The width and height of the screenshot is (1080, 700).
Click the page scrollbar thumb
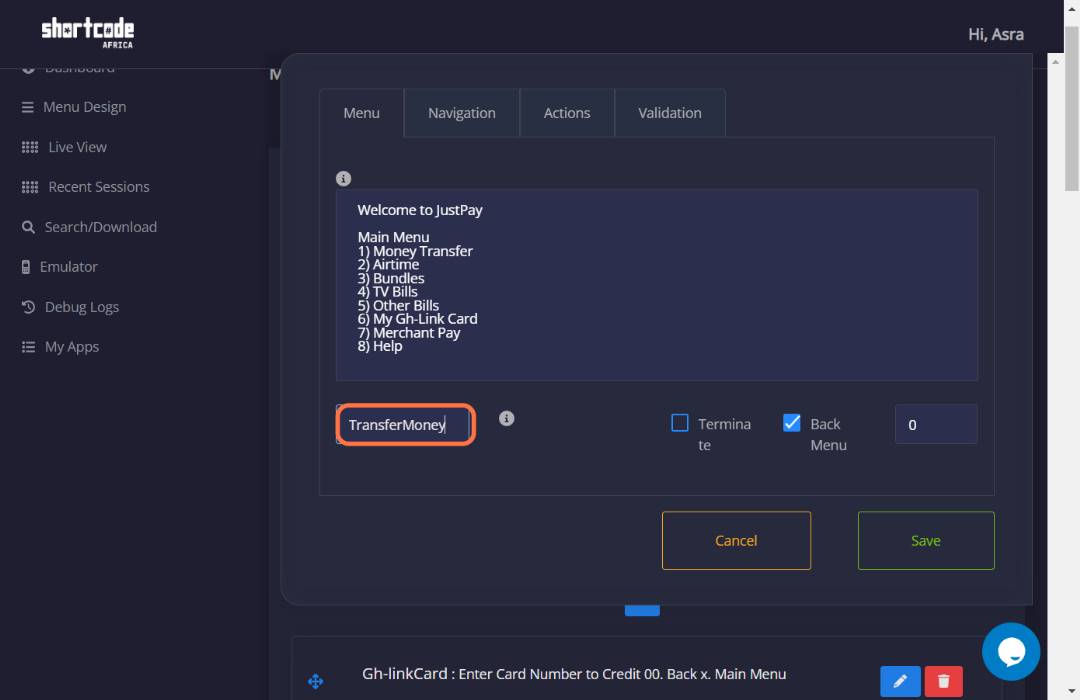coord(1072,108)
